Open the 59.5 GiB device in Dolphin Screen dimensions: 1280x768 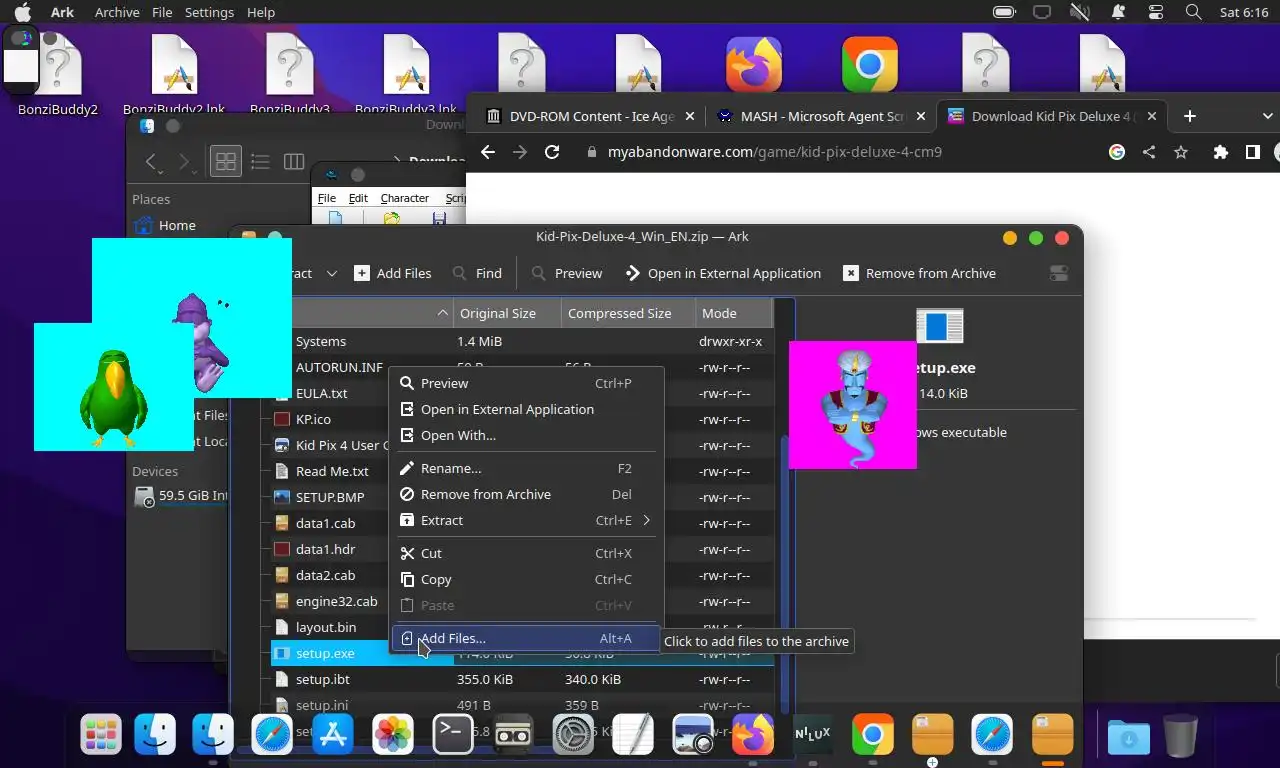180,495
